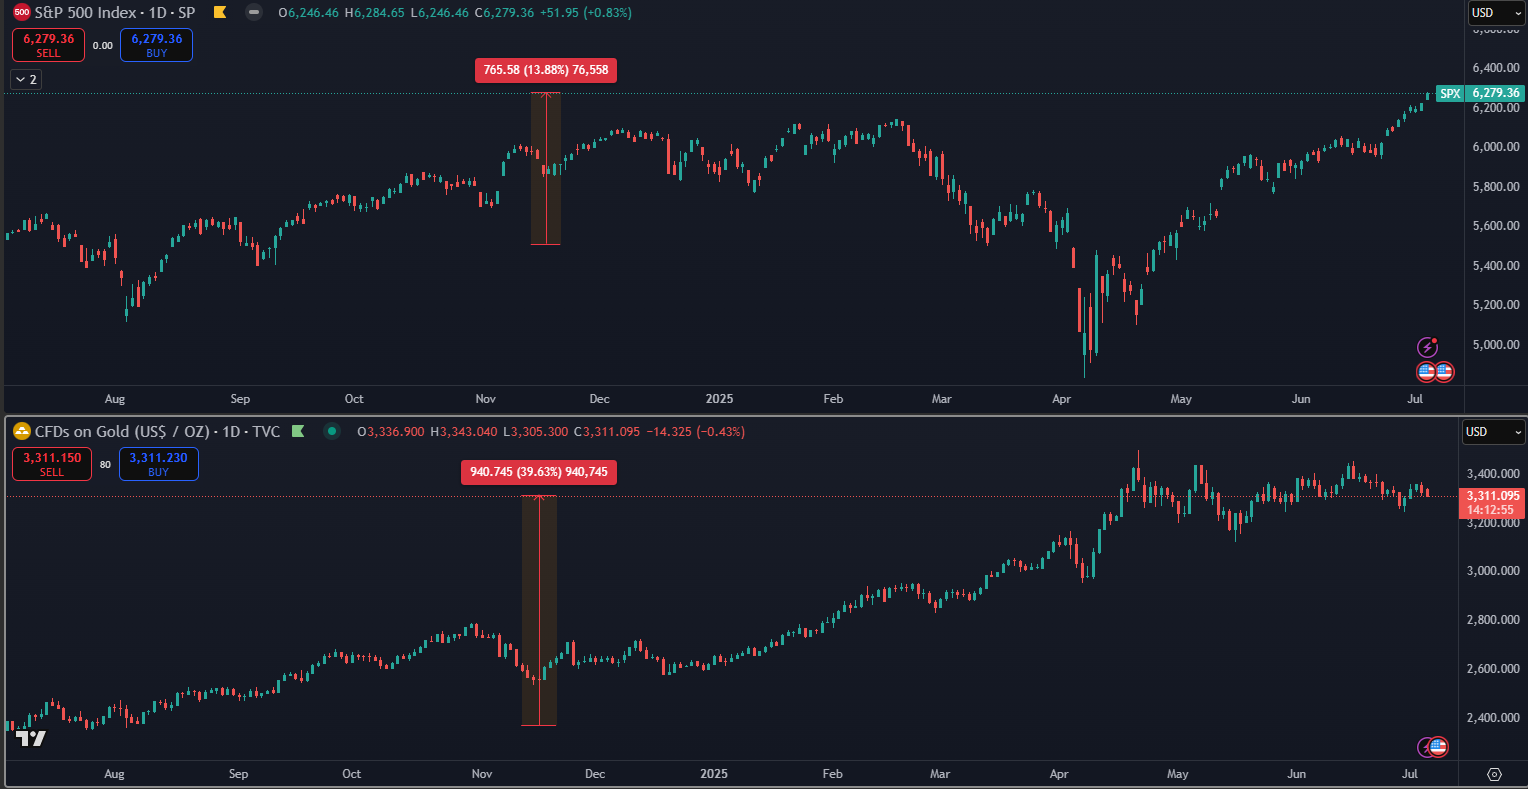
Task: Expand the collapsed indicators legend showing 2
Action: pyautogui.click(x=26, y=79)
